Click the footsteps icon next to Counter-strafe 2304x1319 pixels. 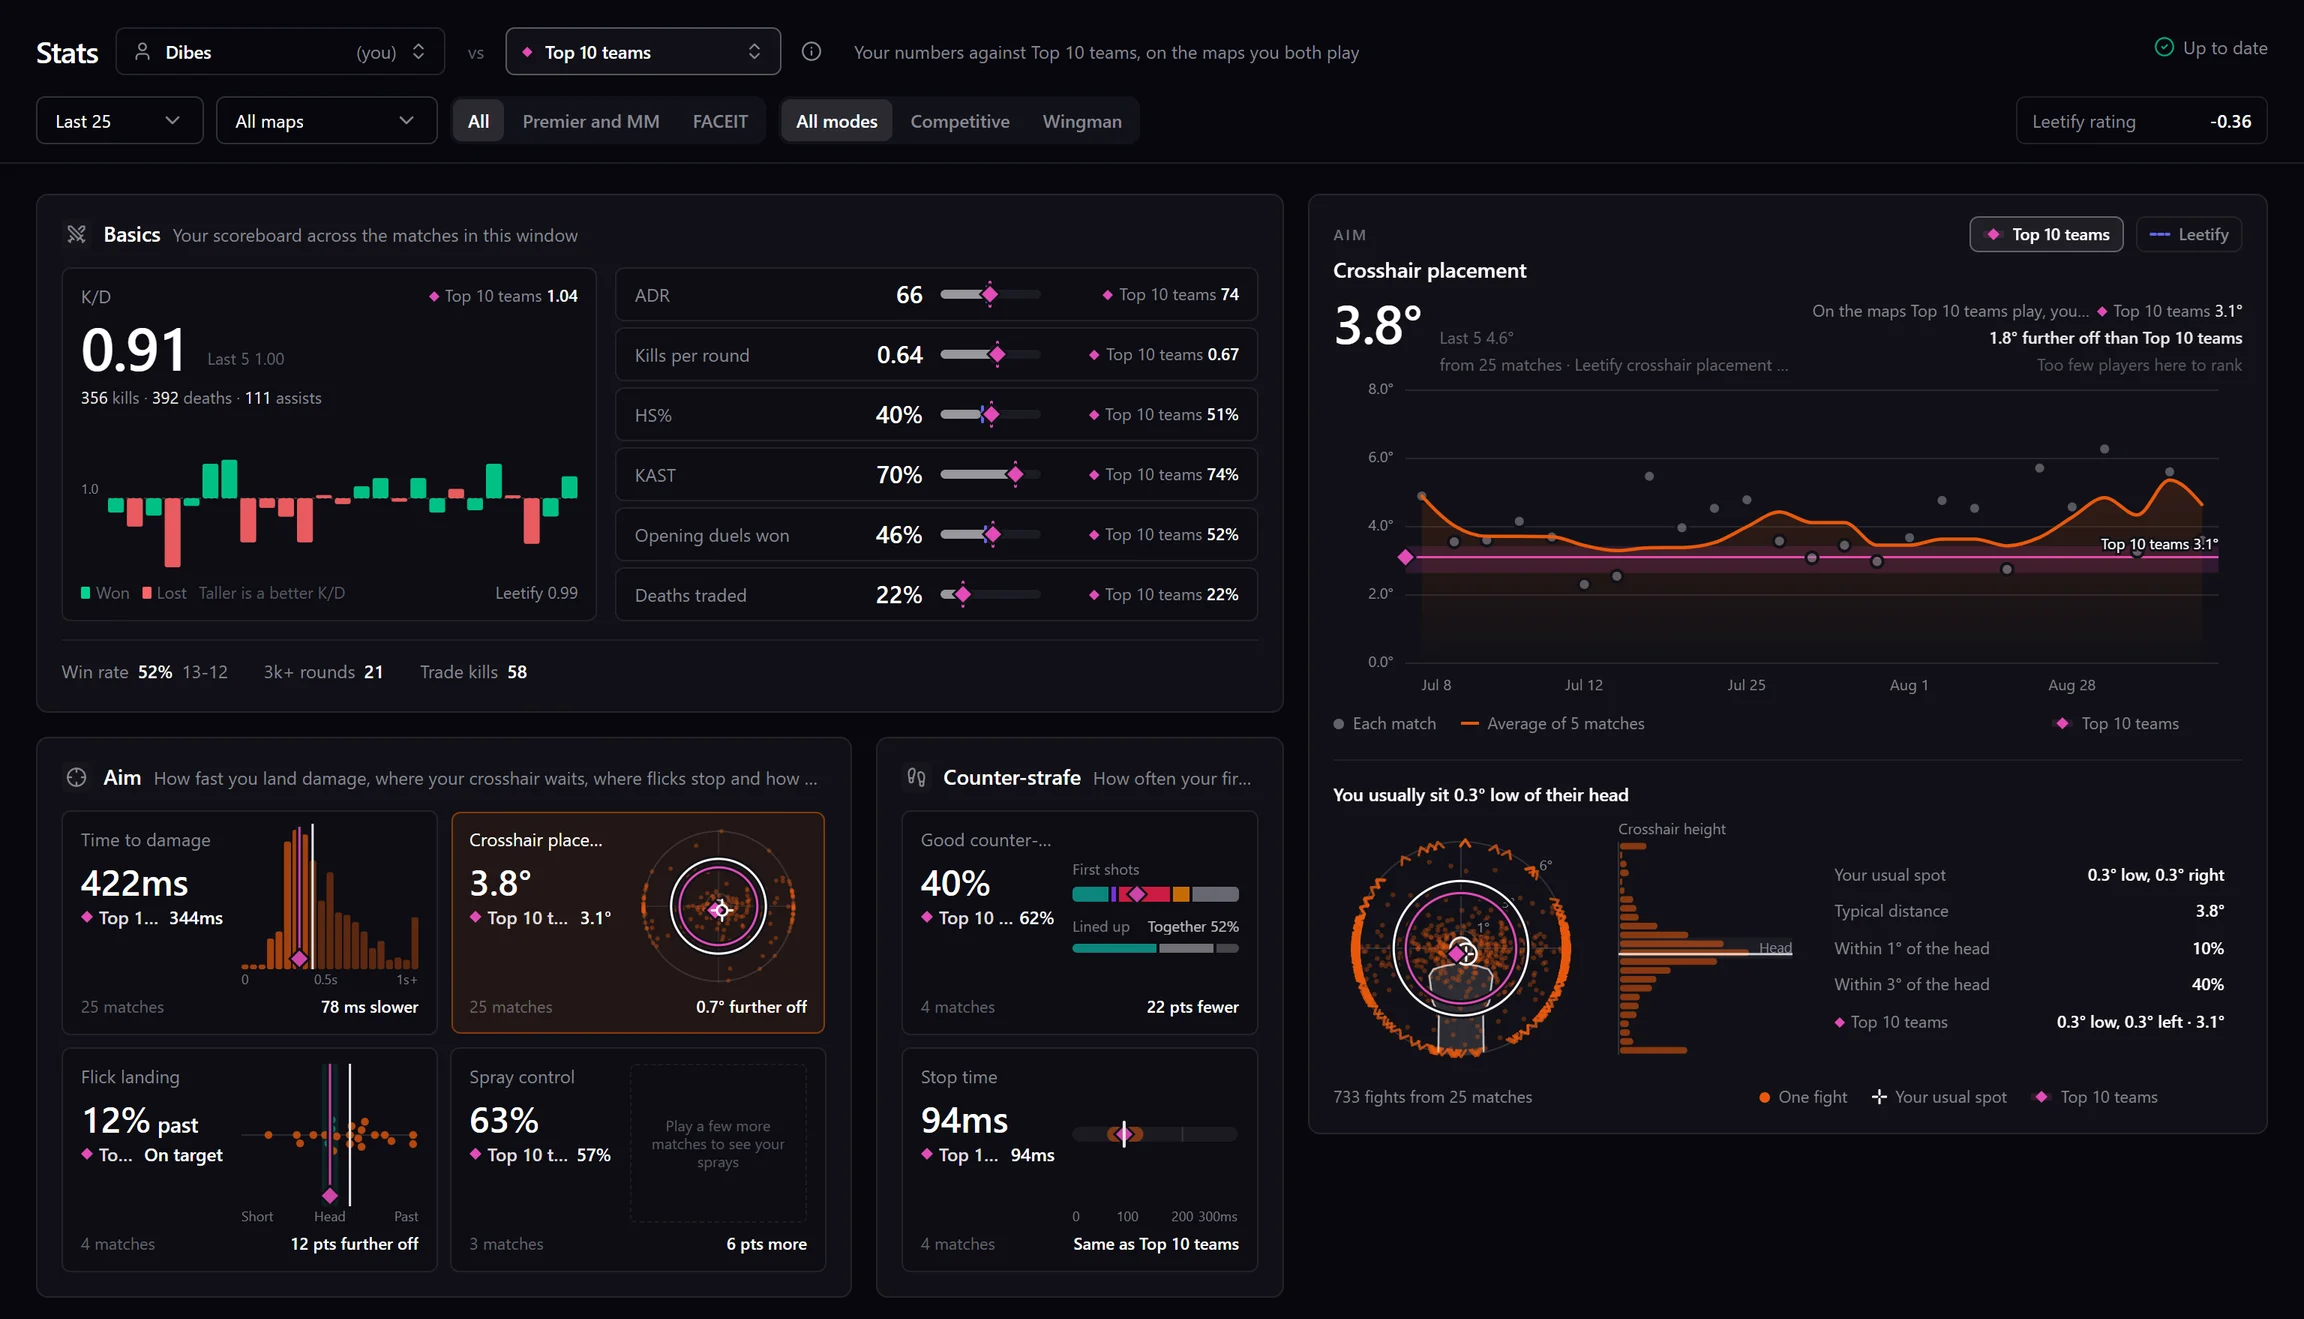[916, 777]
